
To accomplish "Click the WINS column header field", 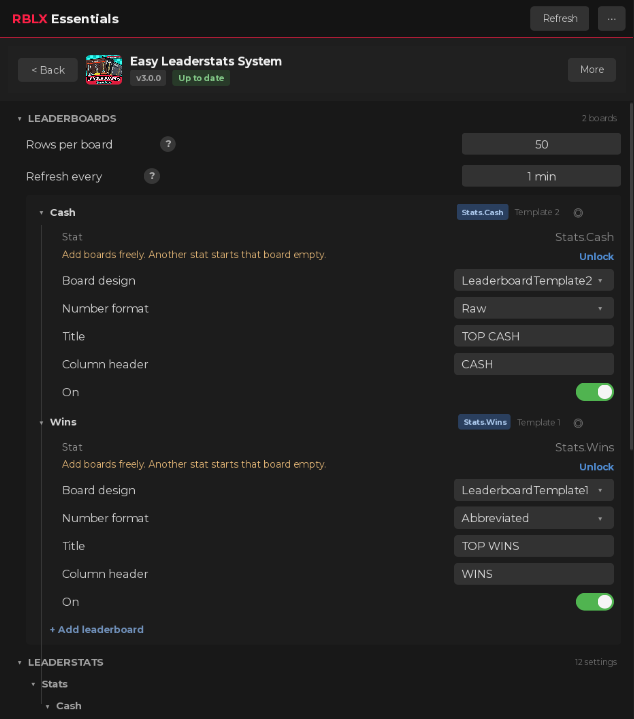I will pos(534,574).
